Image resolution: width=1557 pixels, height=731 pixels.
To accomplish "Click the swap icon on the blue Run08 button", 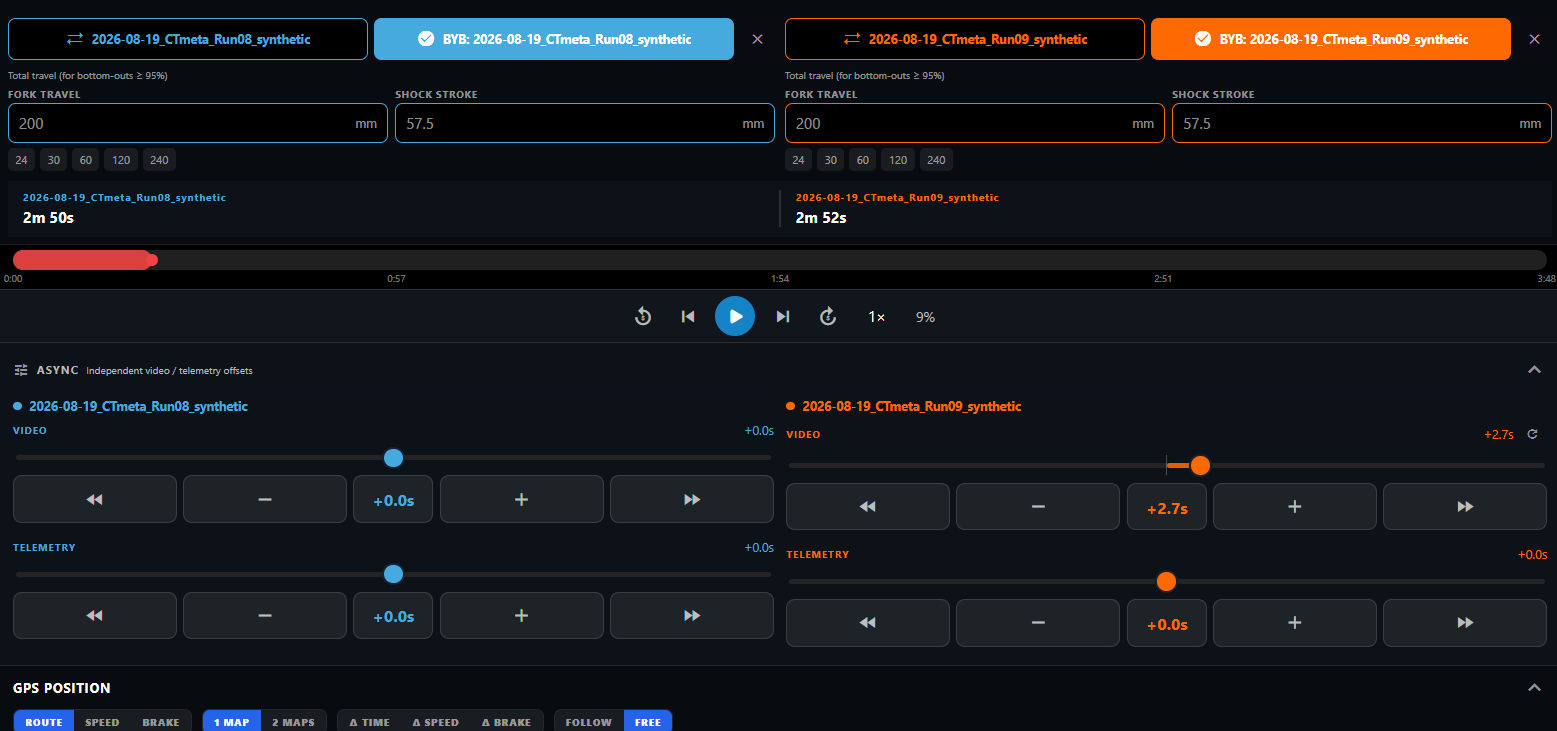I will [75, 39].
